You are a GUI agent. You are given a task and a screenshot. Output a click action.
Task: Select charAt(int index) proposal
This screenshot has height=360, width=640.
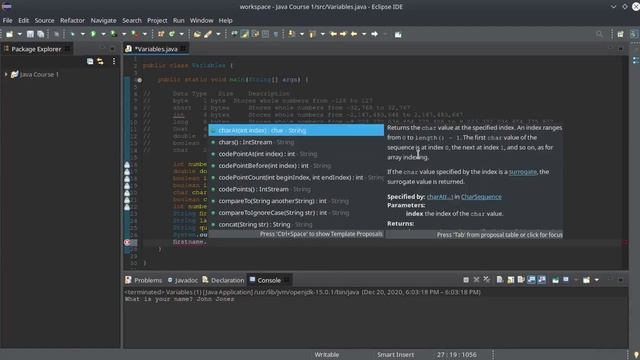[x=296, y=130]
